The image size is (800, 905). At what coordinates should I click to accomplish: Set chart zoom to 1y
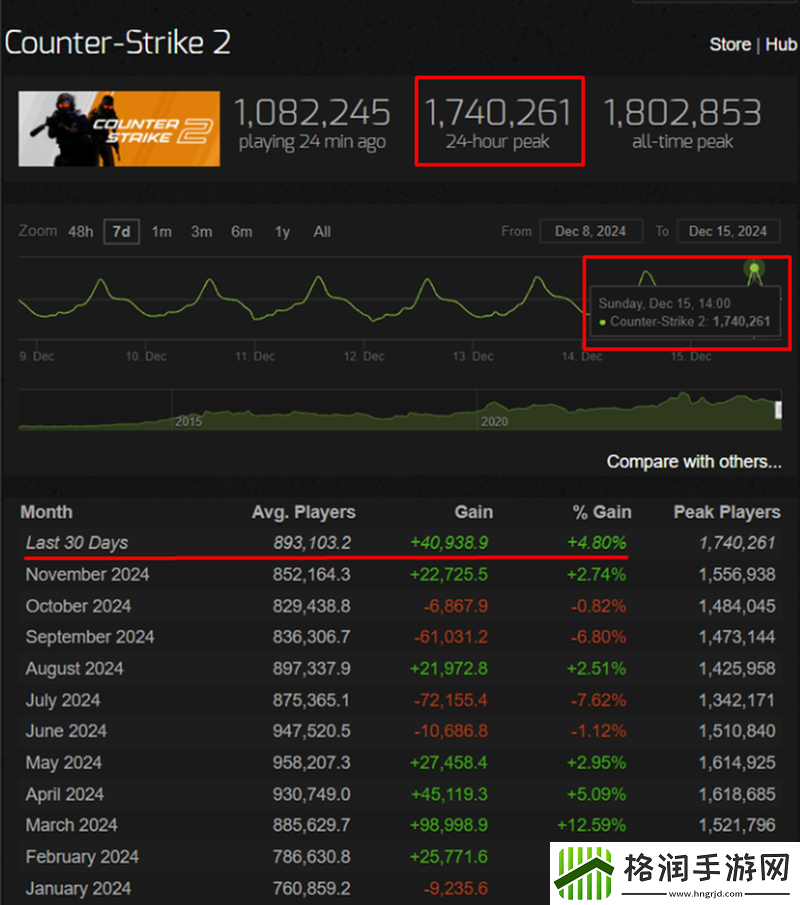282,232
